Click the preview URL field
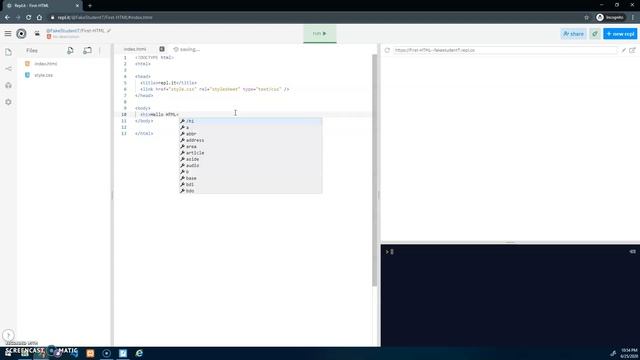The width and height of the screenshot is (640, 360). 505,50
